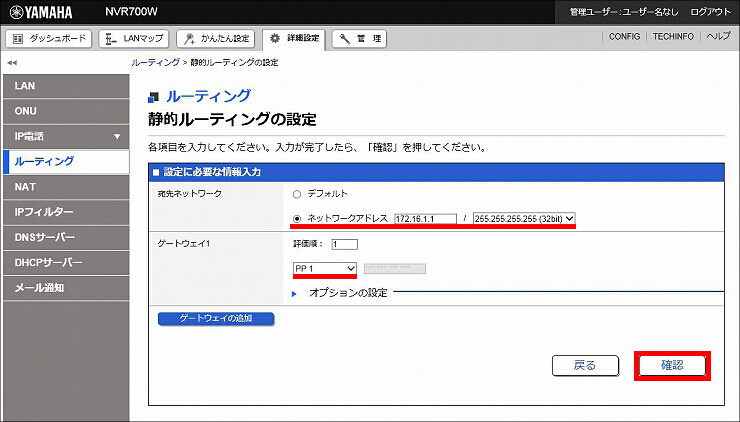The width and height of the screenshot is (740, 422).
Task: Select the デフォルト radio button
Action: [x=297, y=194]
